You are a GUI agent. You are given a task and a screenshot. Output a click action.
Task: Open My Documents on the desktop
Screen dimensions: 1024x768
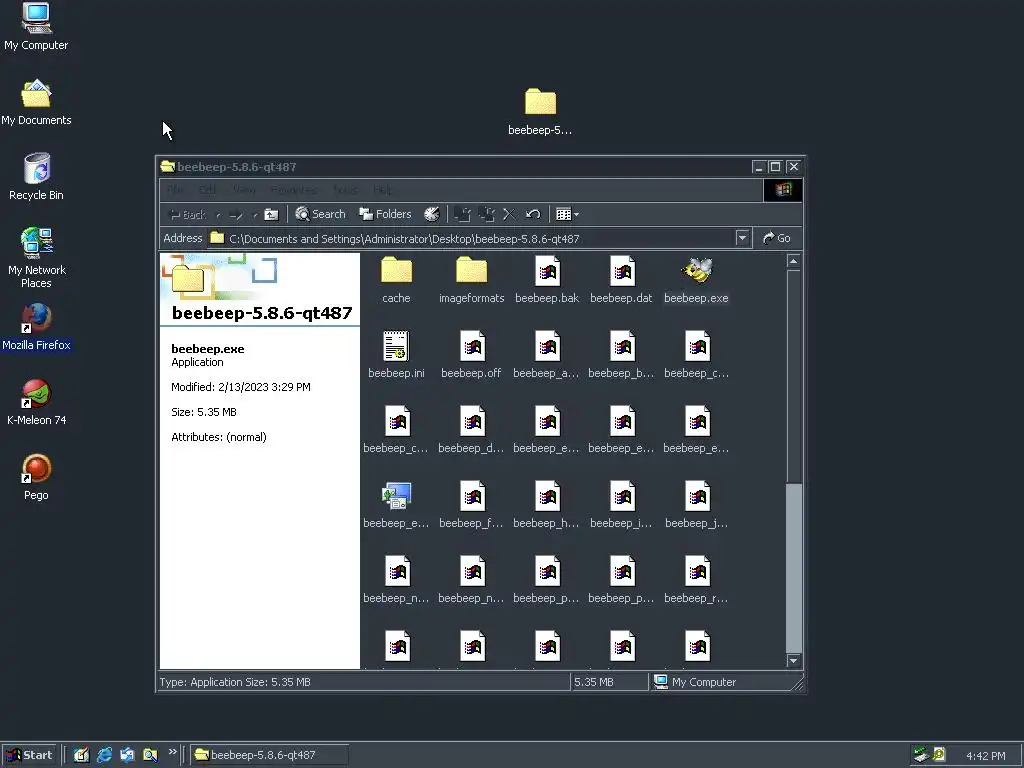click(37, 102)
